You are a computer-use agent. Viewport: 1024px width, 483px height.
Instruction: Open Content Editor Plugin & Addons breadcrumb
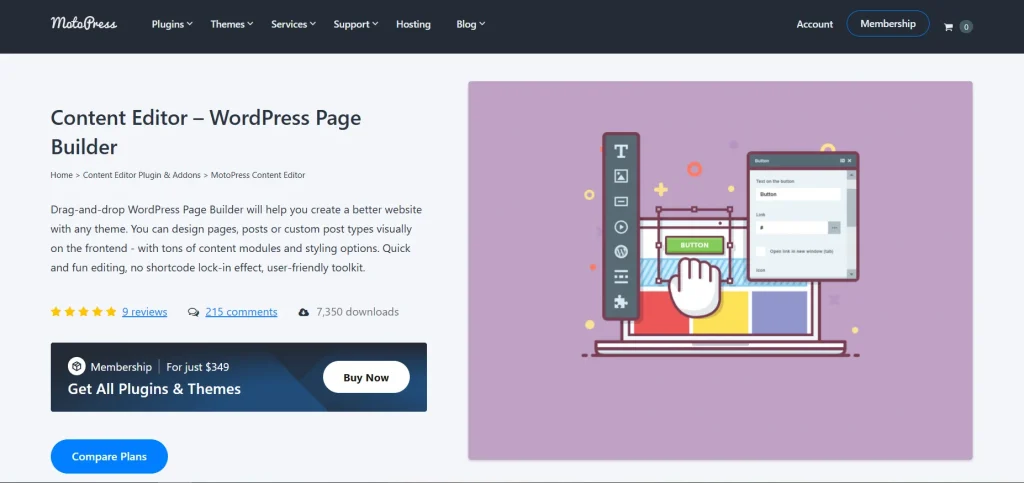tap(142, 175)
